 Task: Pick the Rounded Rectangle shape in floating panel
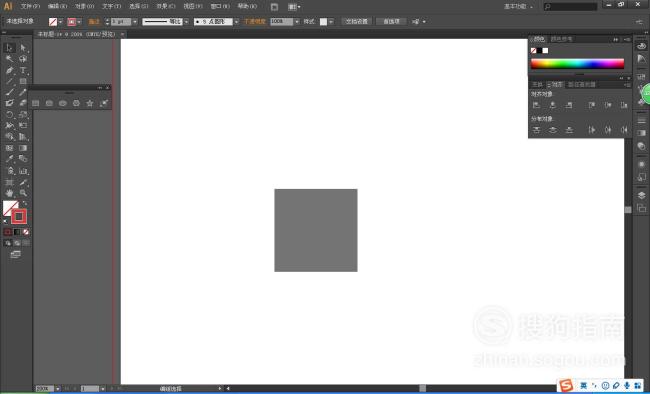pyautogui.click(x=49, y=103)
